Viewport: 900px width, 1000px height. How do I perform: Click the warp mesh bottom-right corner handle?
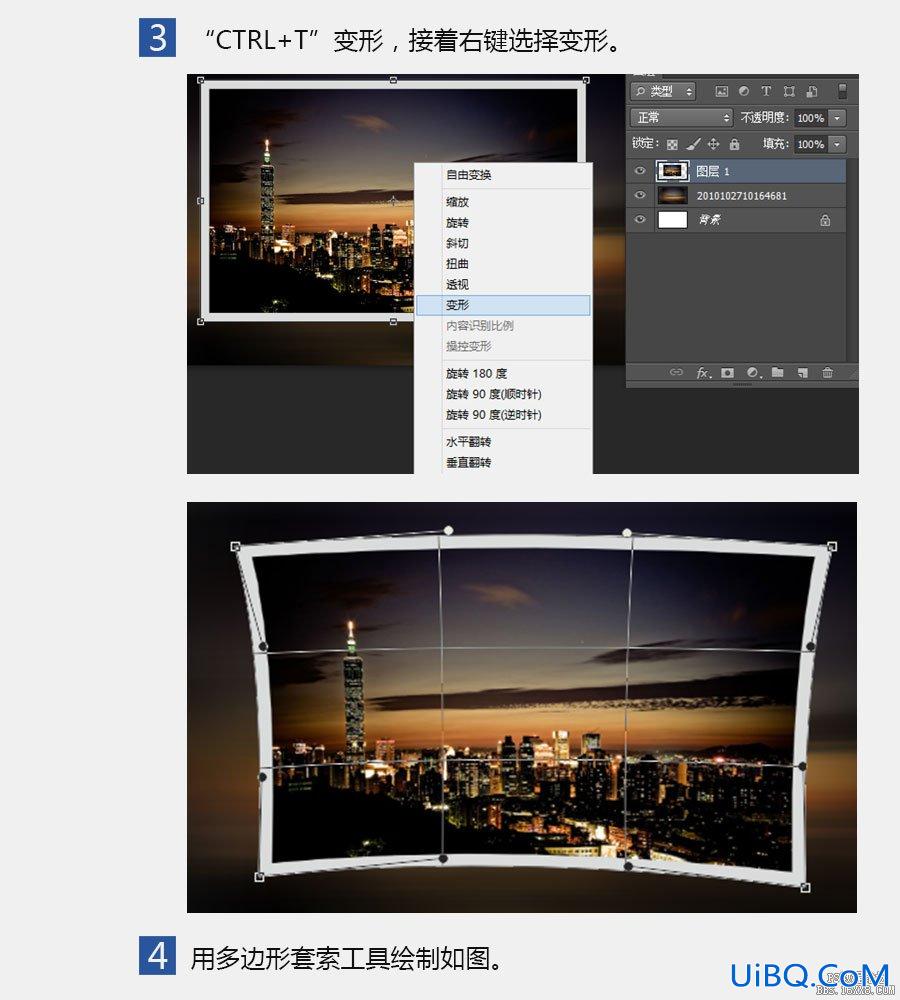tap(806, 888)
